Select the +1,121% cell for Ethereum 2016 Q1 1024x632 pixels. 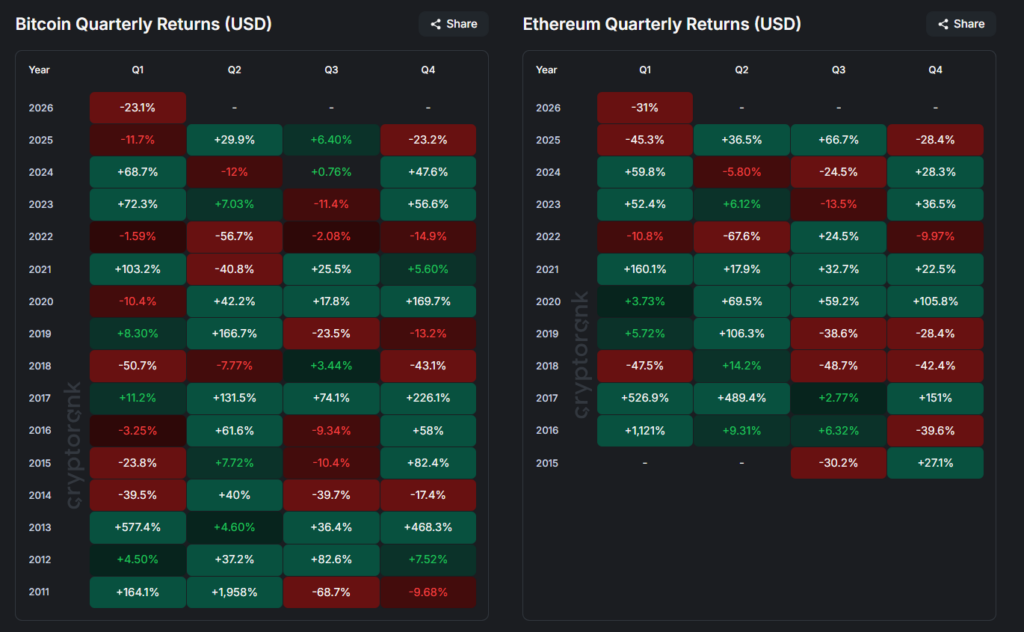tap(645, 431)
